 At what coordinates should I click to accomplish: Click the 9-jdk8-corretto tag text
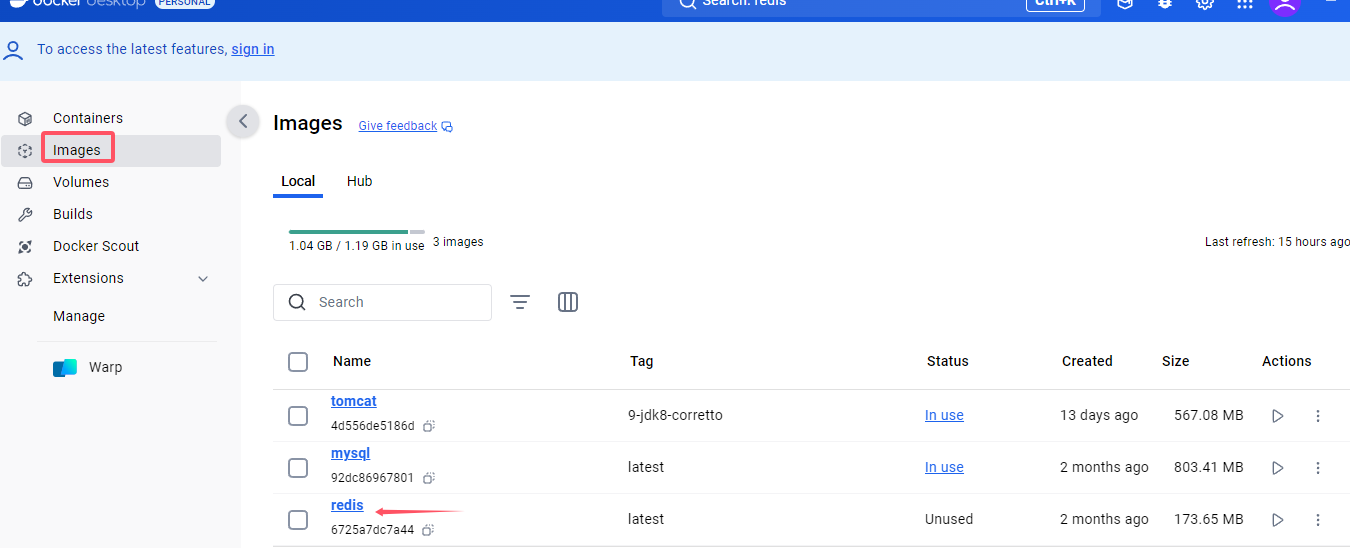pos(675,415)
